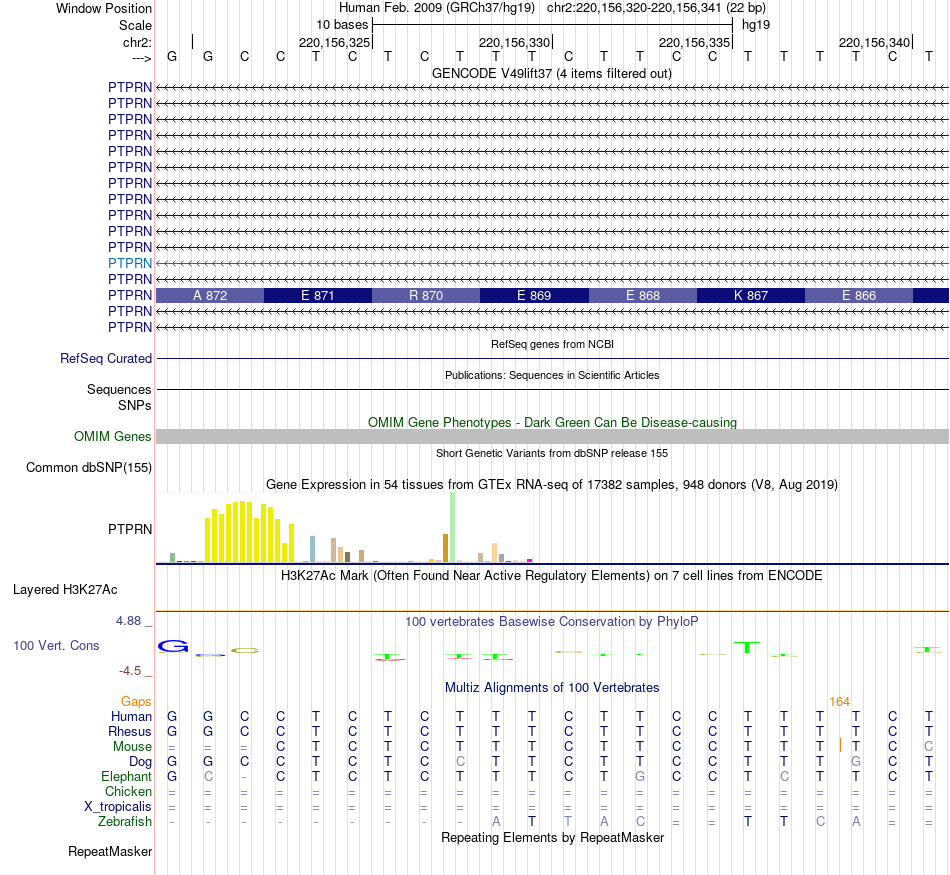Image resolution: width=950 pixels, height=875 pixels.
Task: Click position label 220,156,325 on the ruler
Action: pos(334,42)
